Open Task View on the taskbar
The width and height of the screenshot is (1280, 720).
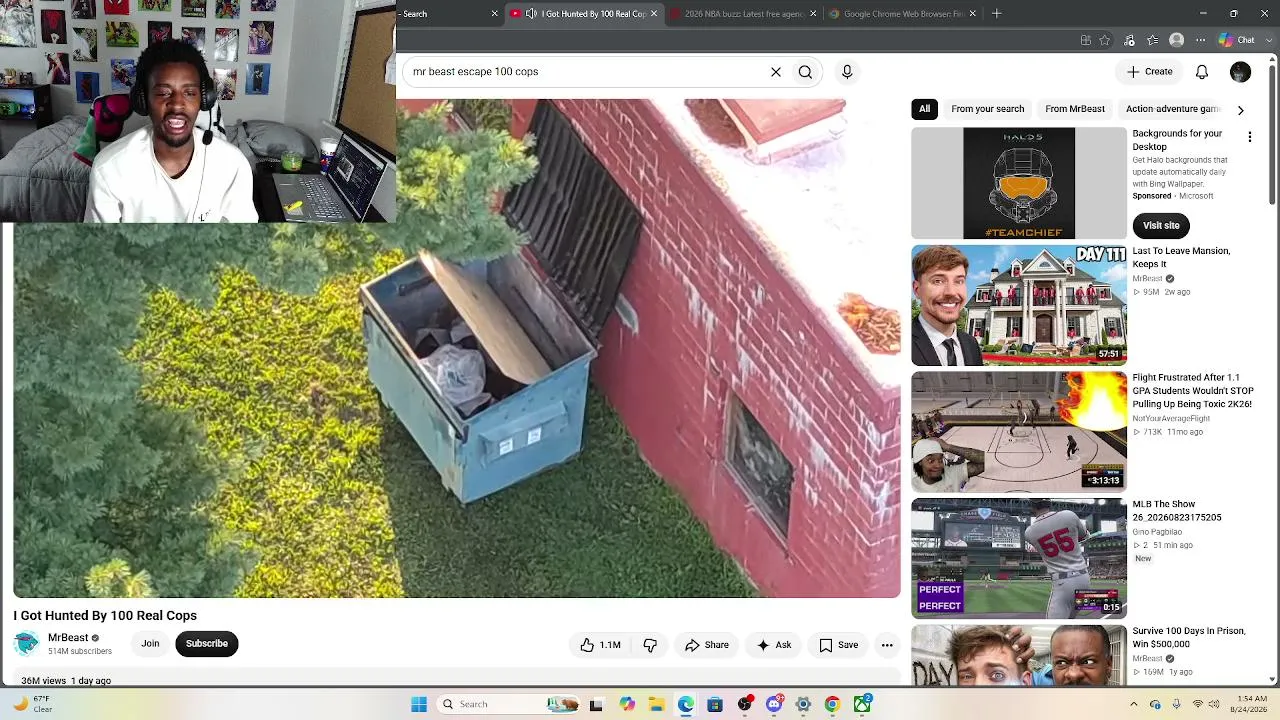tap(597, 704)
